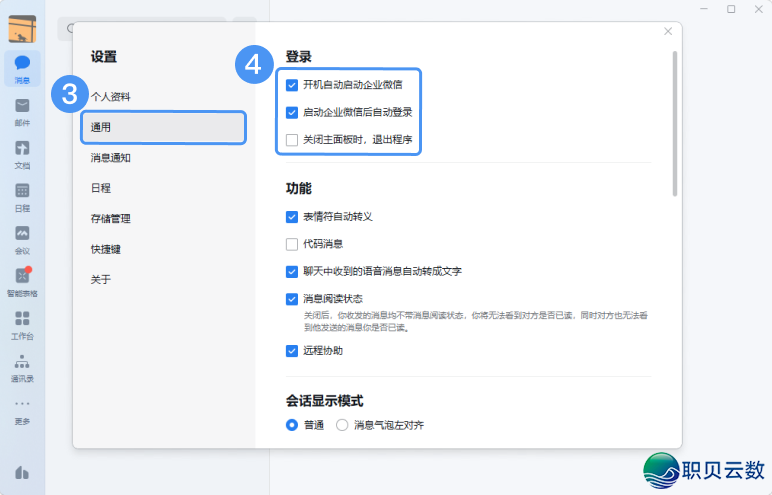Enable 代码消息 checkbox
Viewport: 772px width, 495px height.
pyautogui.click(x=292, y=244)
